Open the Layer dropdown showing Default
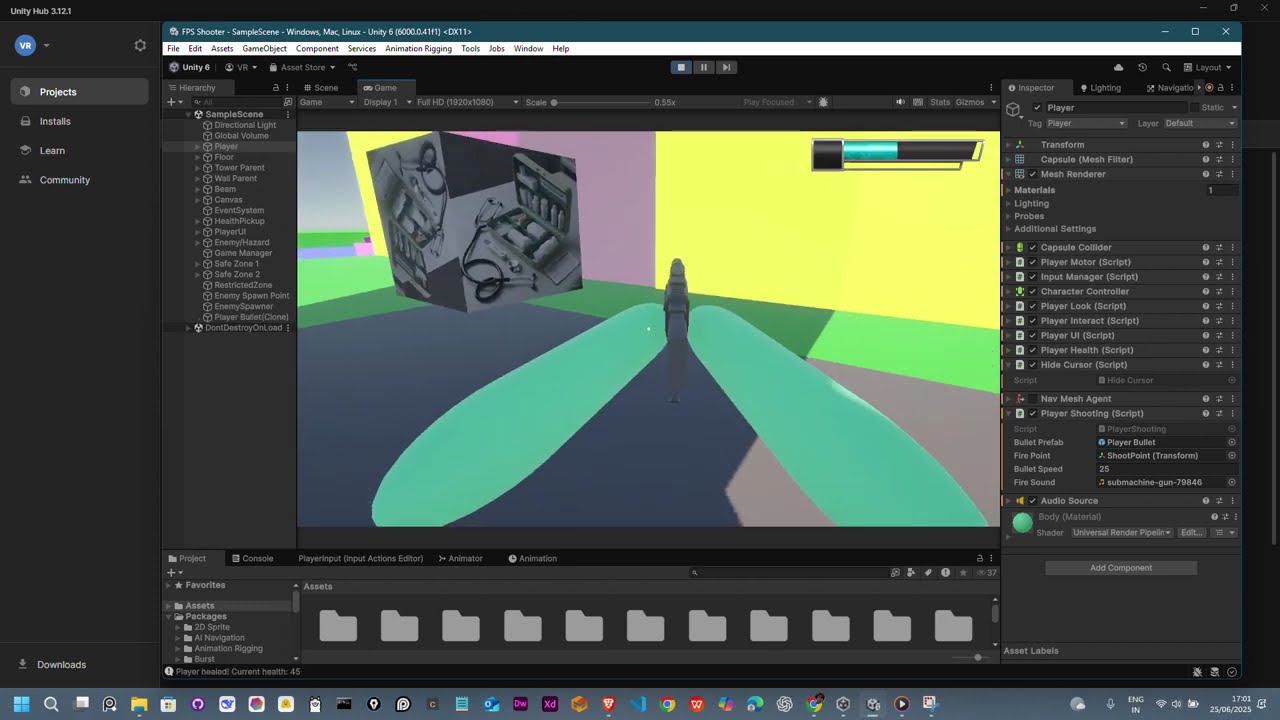 (x=1200, y=123)
